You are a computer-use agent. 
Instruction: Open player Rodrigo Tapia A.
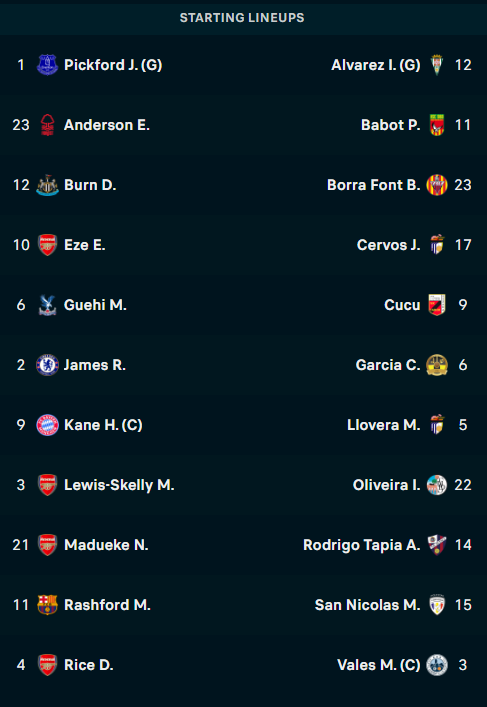(x=362, y=545)
